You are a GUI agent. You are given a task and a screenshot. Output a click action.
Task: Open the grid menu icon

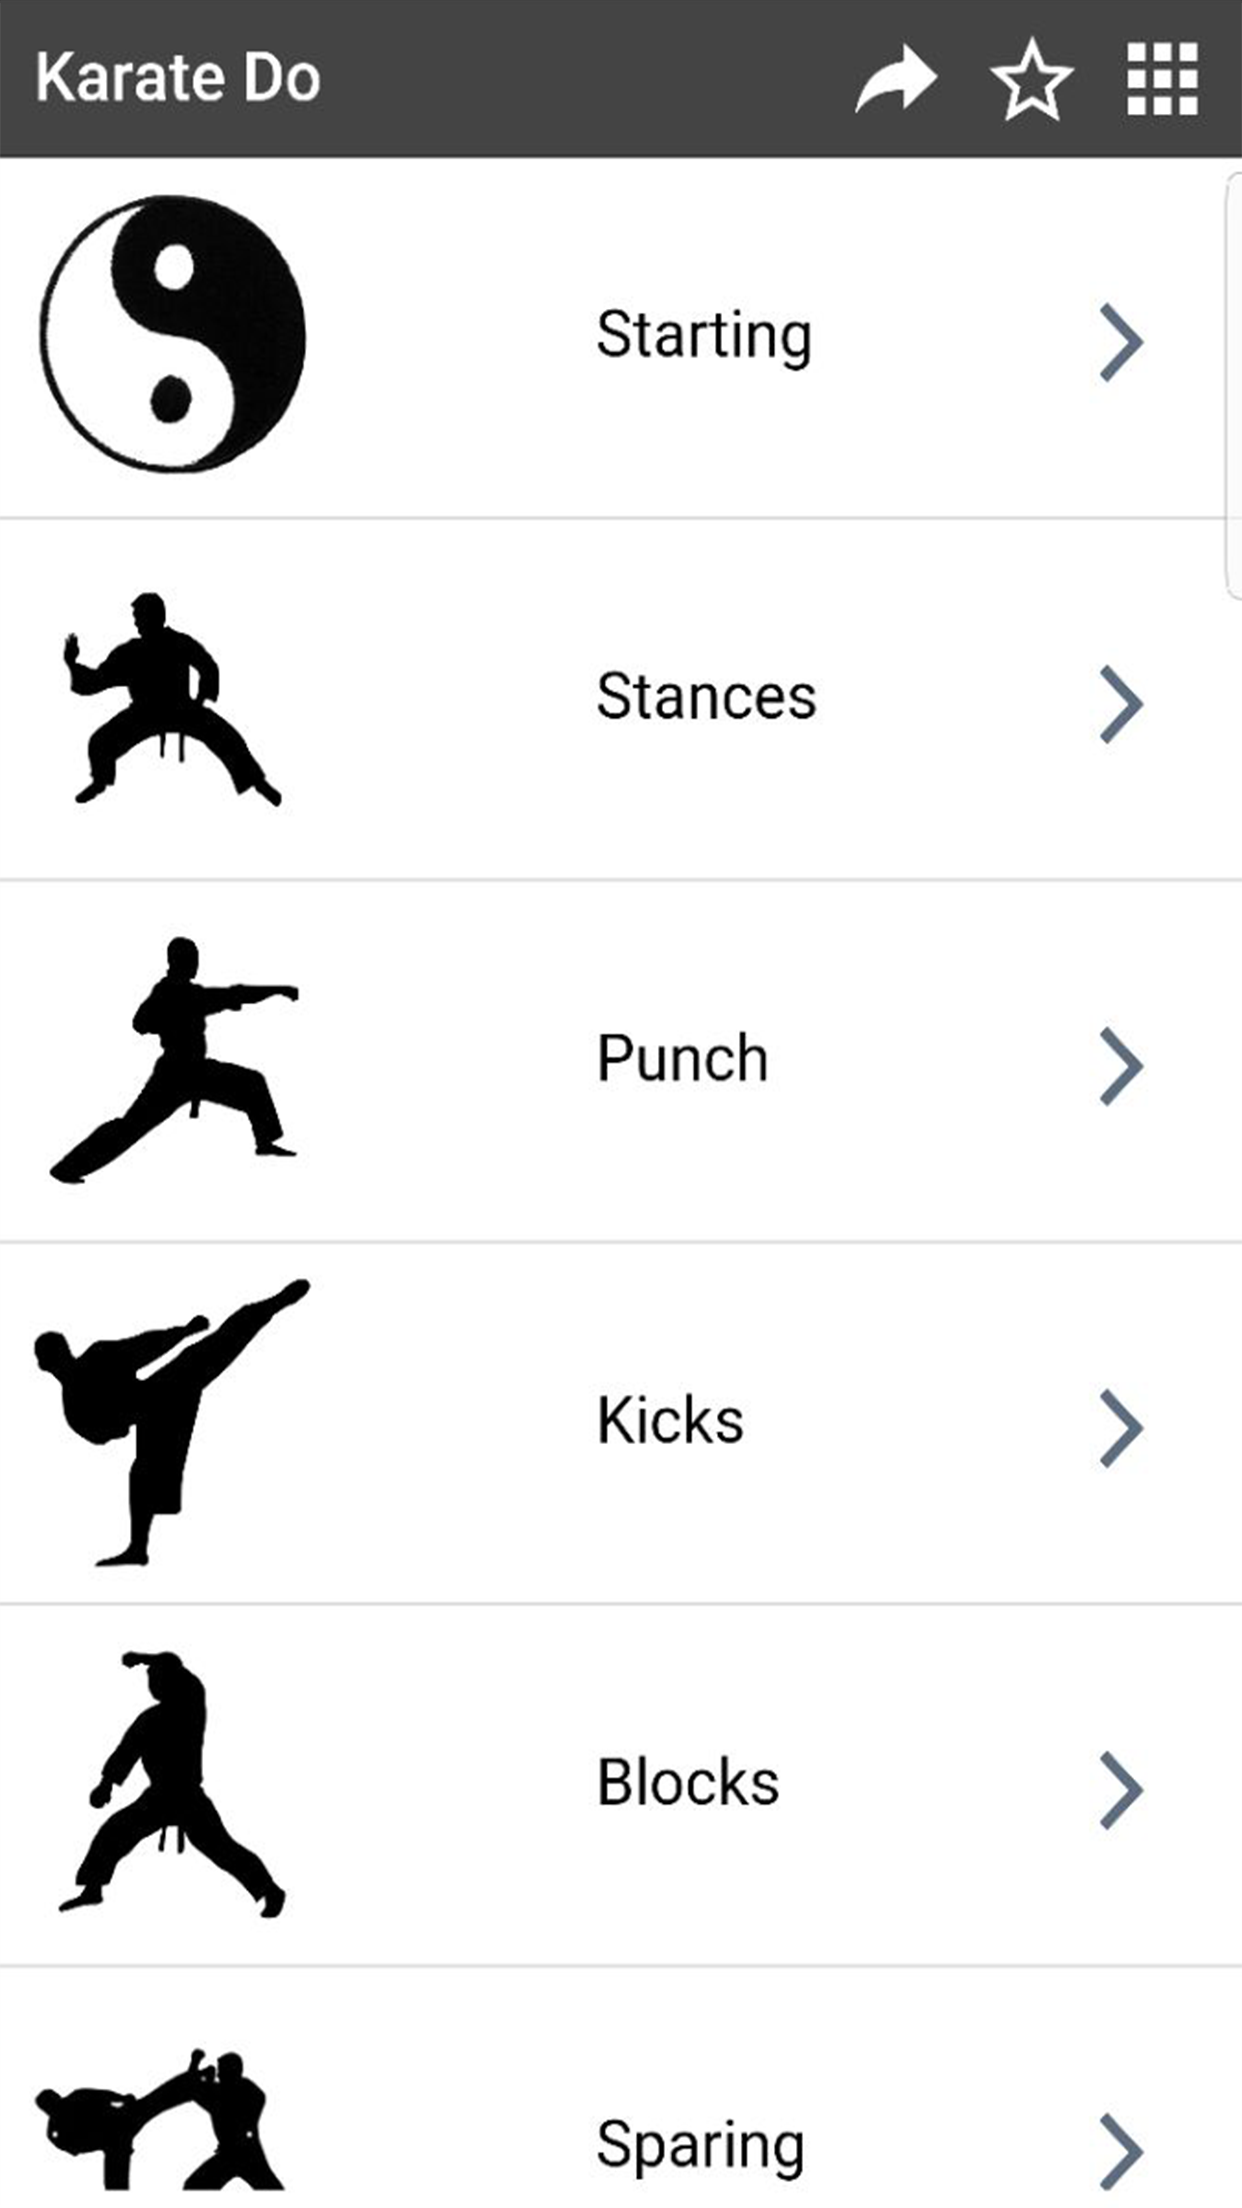tap(1162, 79)
